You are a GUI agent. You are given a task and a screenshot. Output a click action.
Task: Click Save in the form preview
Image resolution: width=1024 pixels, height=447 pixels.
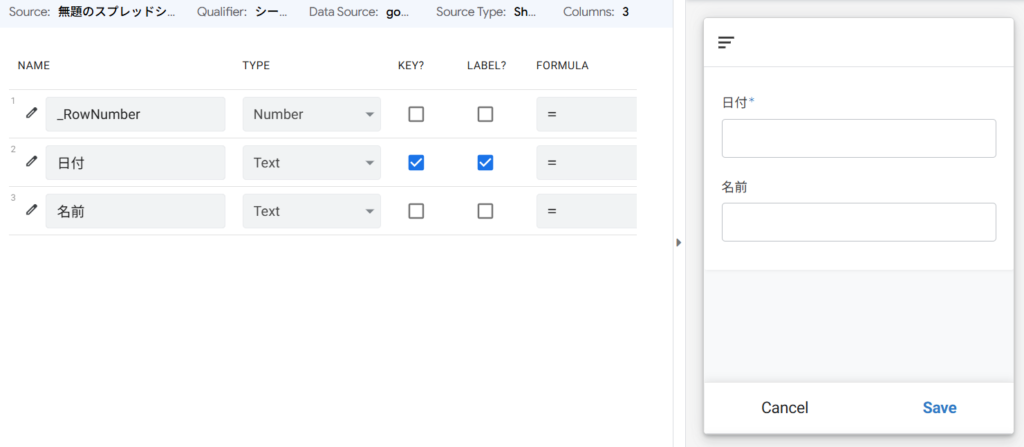tap(939, 408)
